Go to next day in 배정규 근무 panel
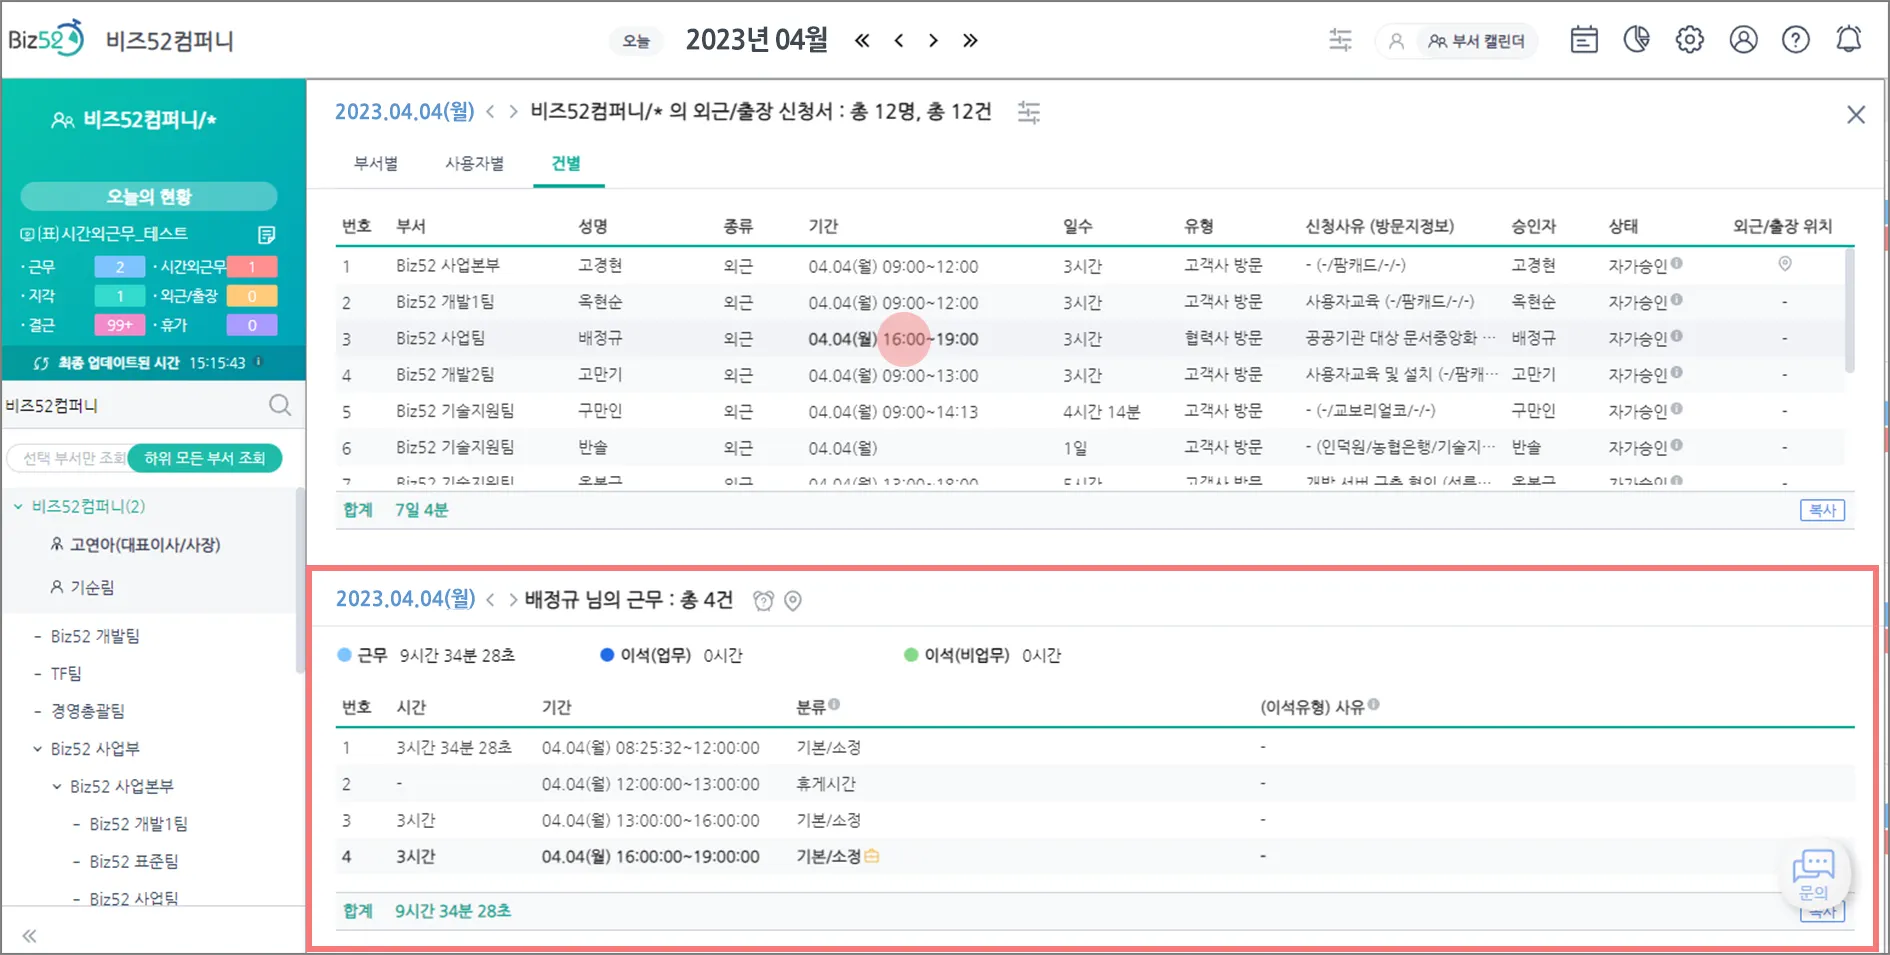The image size is (1890, 955). (x=513, y=600)
